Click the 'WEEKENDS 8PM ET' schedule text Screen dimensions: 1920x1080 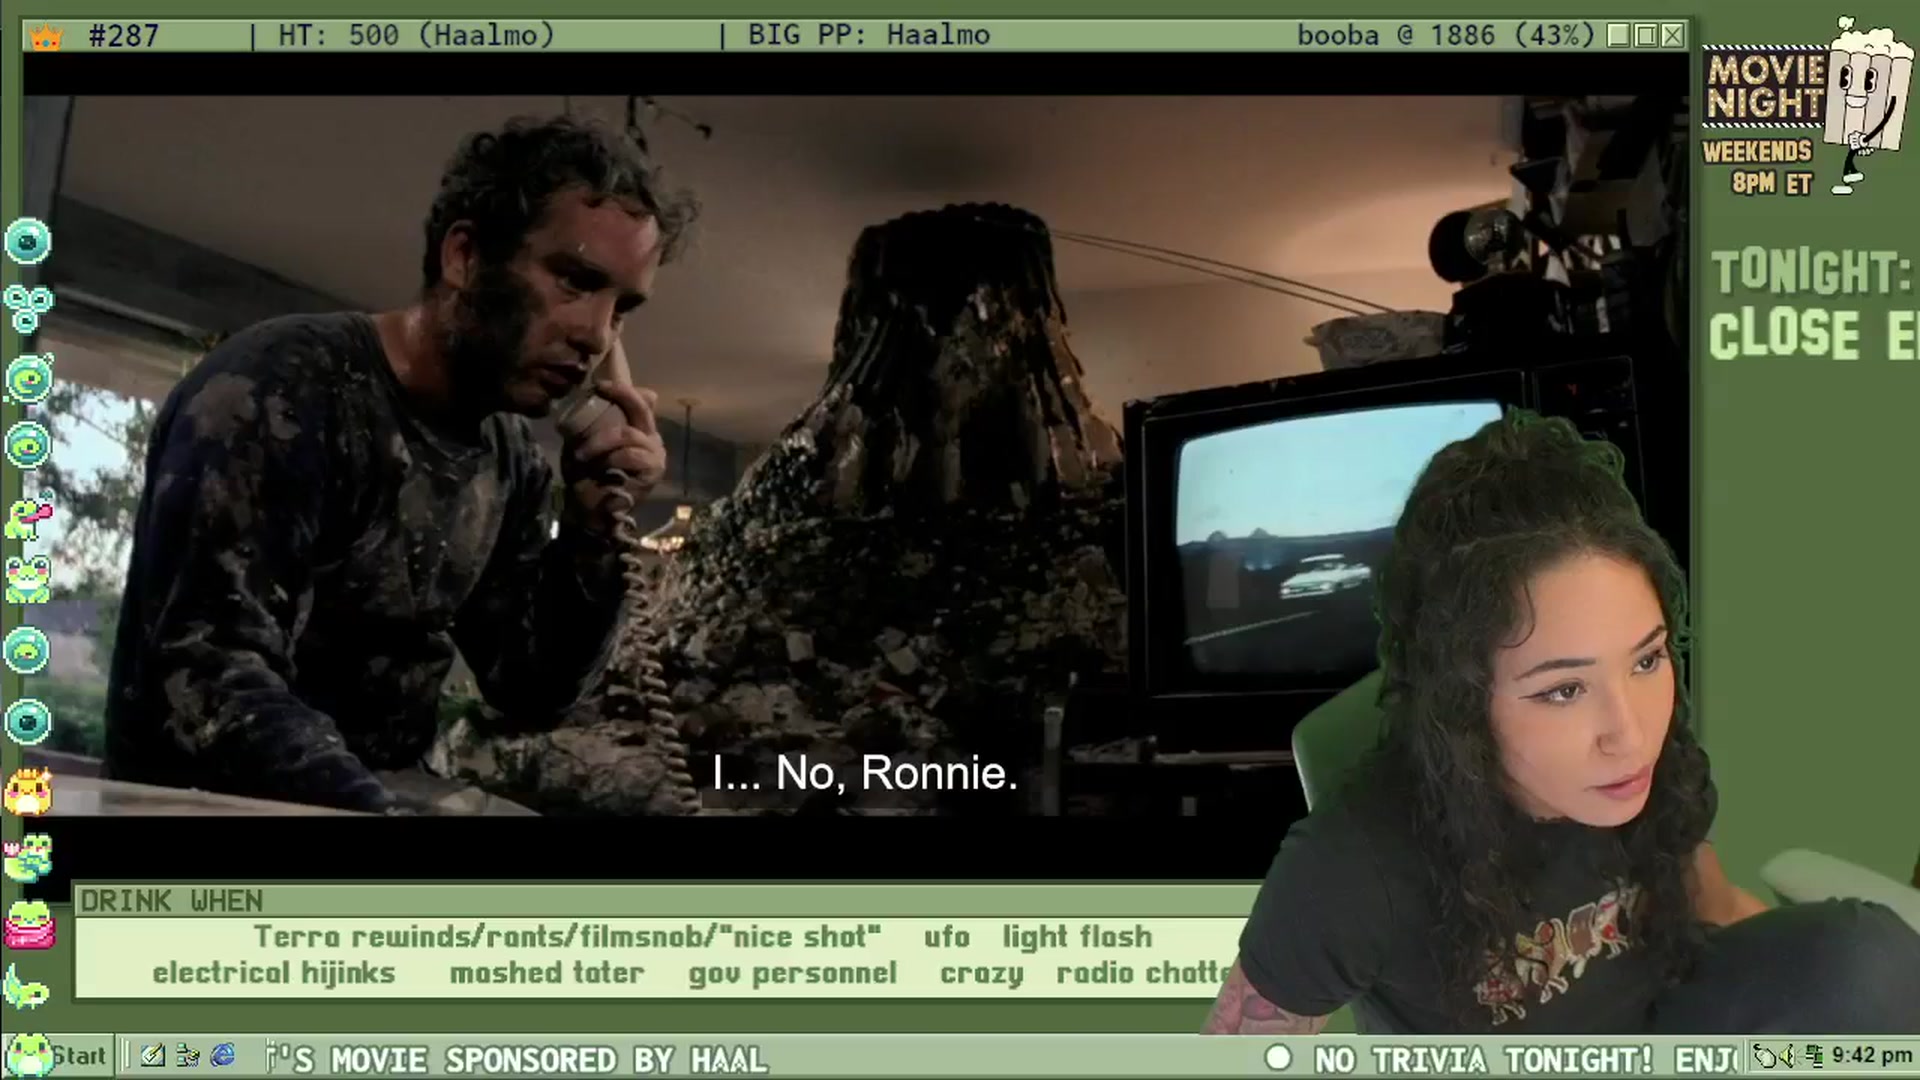tap(1757, 167)
